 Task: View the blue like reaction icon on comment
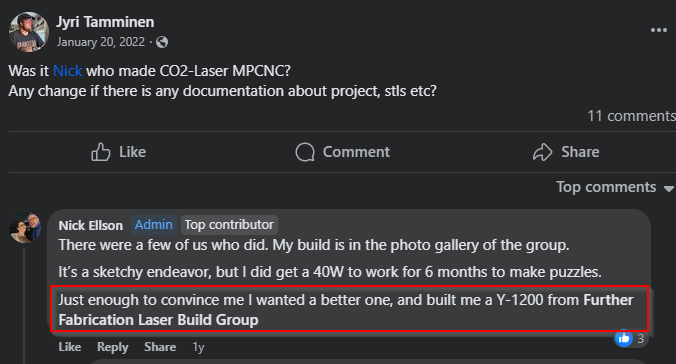point(624,339)
